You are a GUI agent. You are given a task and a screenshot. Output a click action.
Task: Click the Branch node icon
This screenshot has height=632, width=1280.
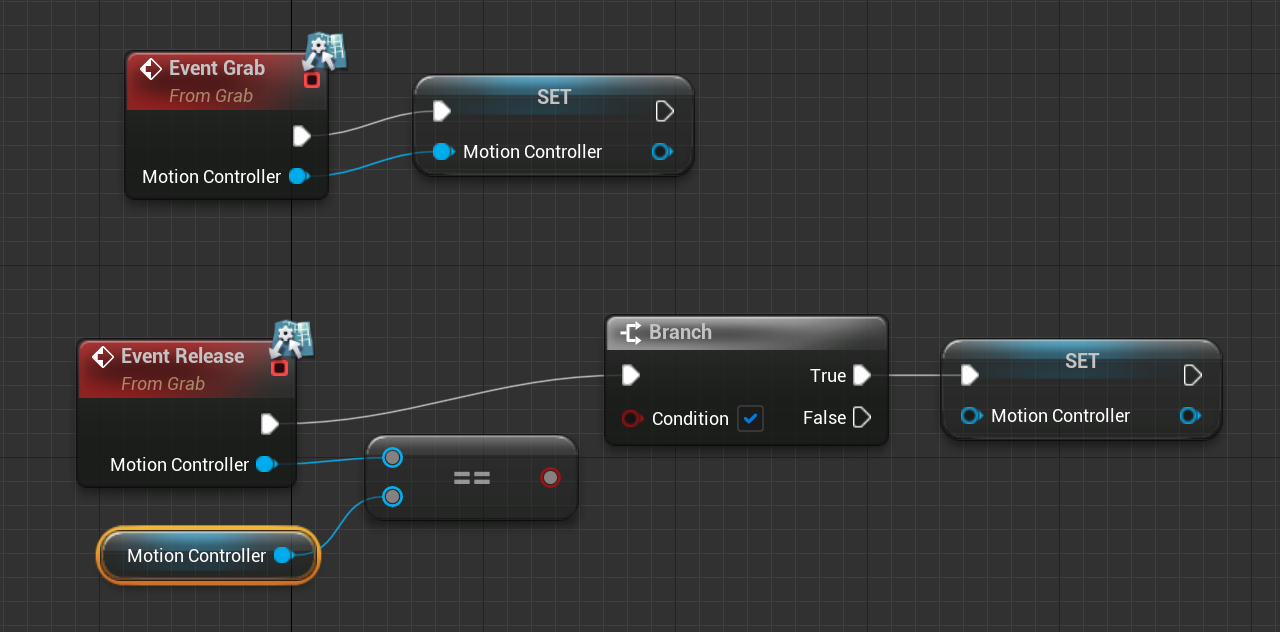coord(630,332)
